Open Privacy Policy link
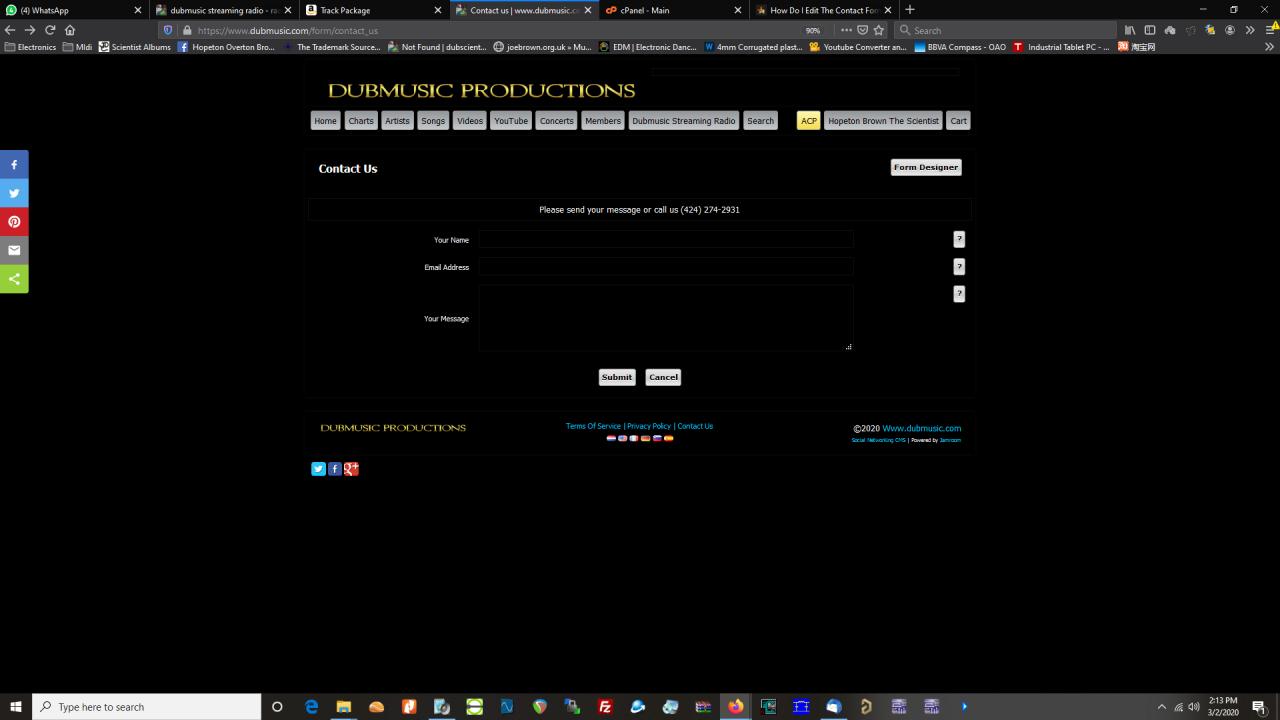This screenshot has width=1280, height=720. [649, 426]
